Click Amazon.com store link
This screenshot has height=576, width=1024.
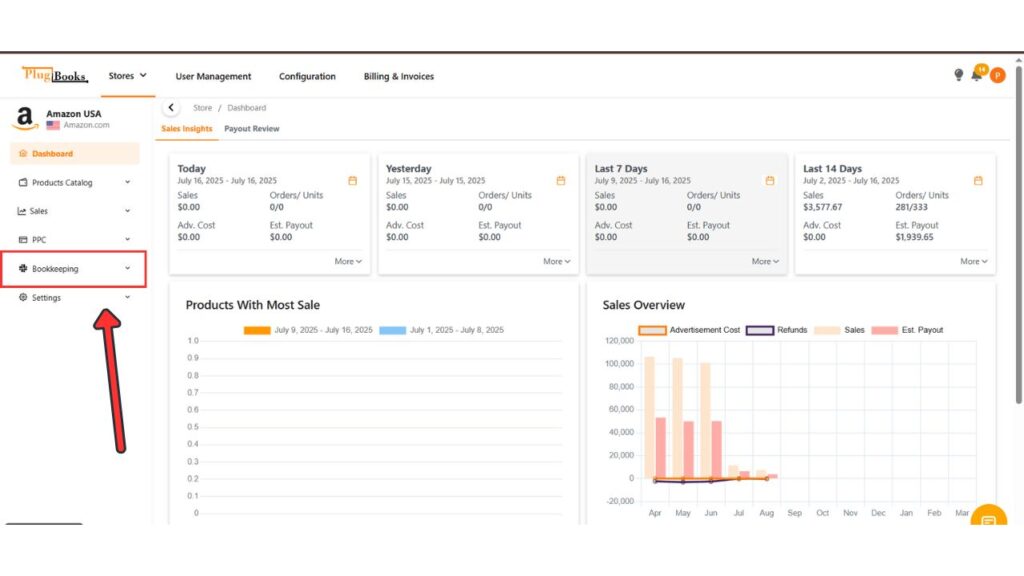(86, 125)
